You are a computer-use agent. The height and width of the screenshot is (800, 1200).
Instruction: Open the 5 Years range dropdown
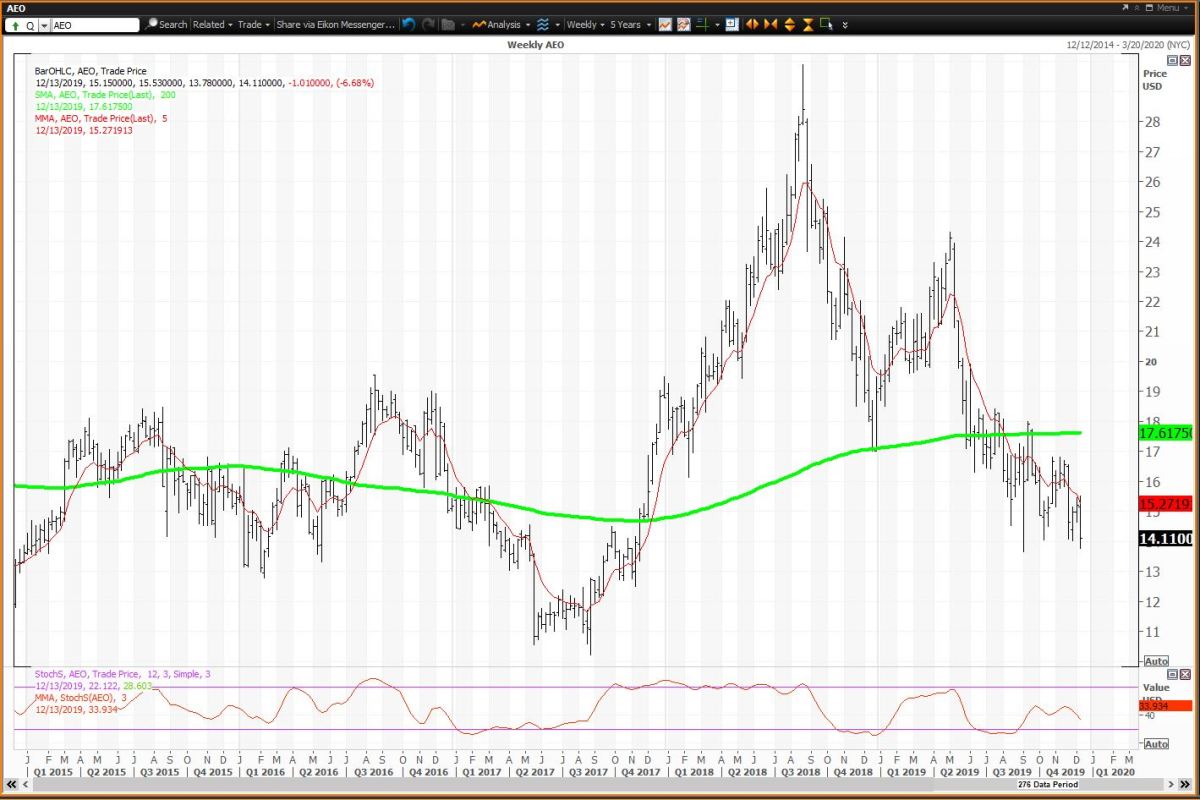point(631,24)
